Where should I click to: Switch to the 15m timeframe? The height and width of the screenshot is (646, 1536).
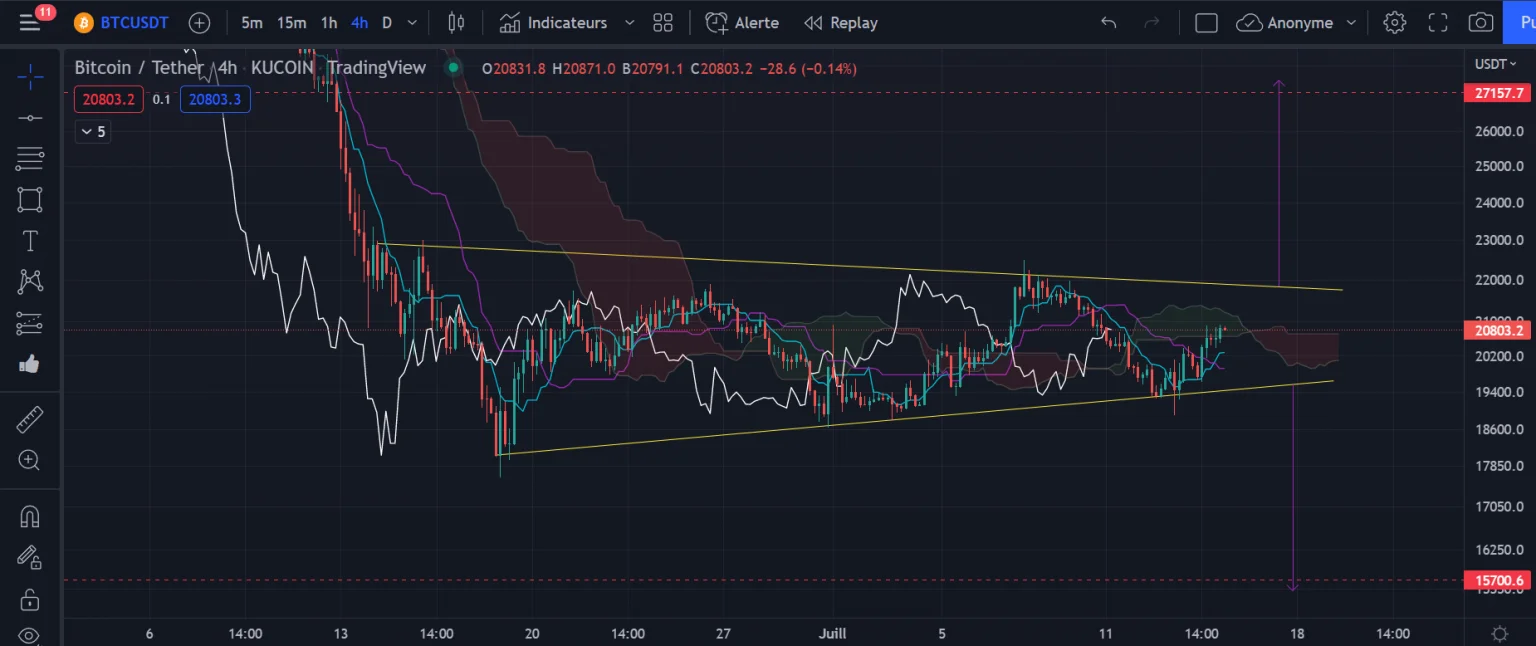click(x=292, y=22)
